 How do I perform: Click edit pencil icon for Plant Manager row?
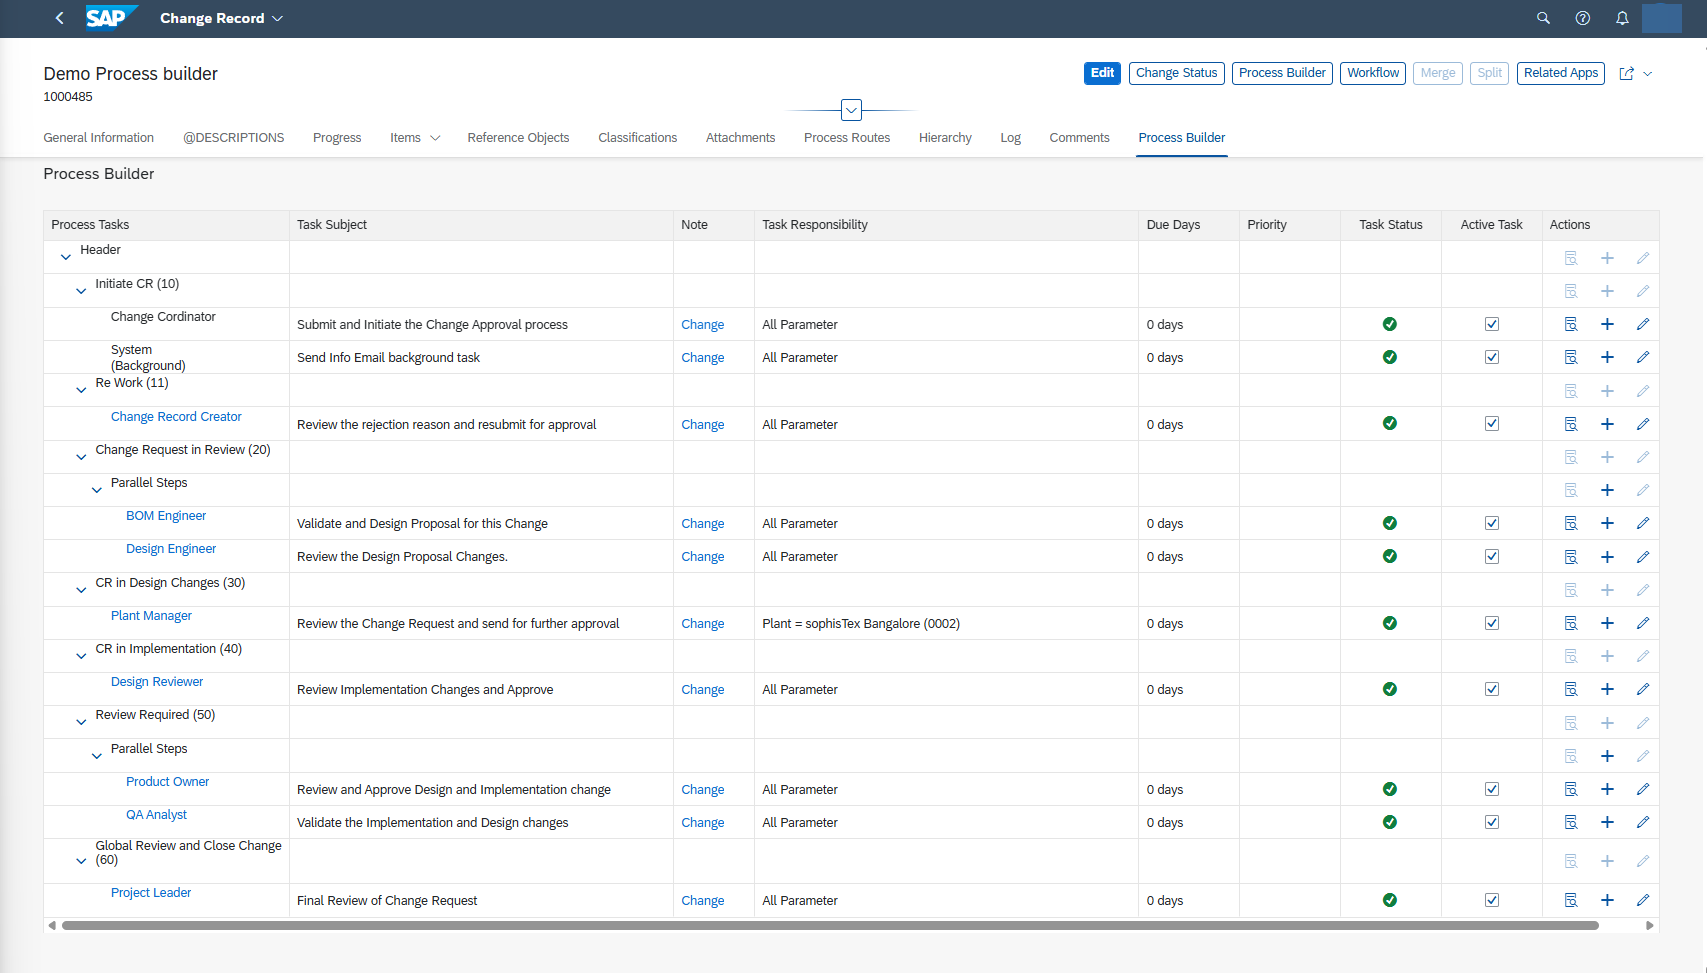(x=1642, y=623)
